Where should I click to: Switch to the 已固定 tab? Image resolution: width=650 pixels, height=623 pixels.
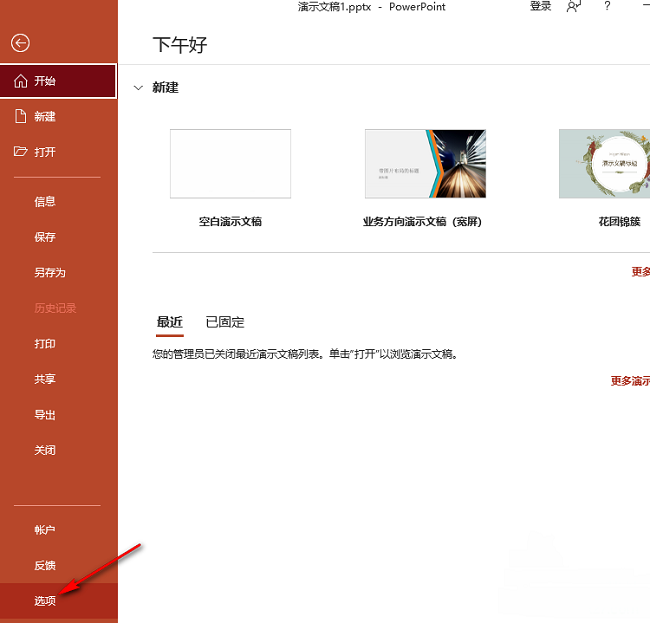pos(225,322)
